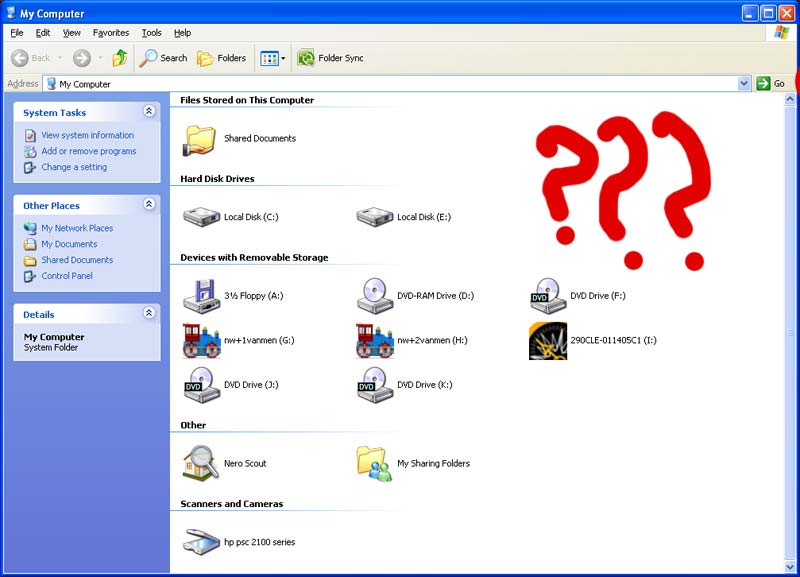800x577 pixels.
Task: Select the 290CLE-011405C1 (I:) drive icon
Action: tap(548, 340)
